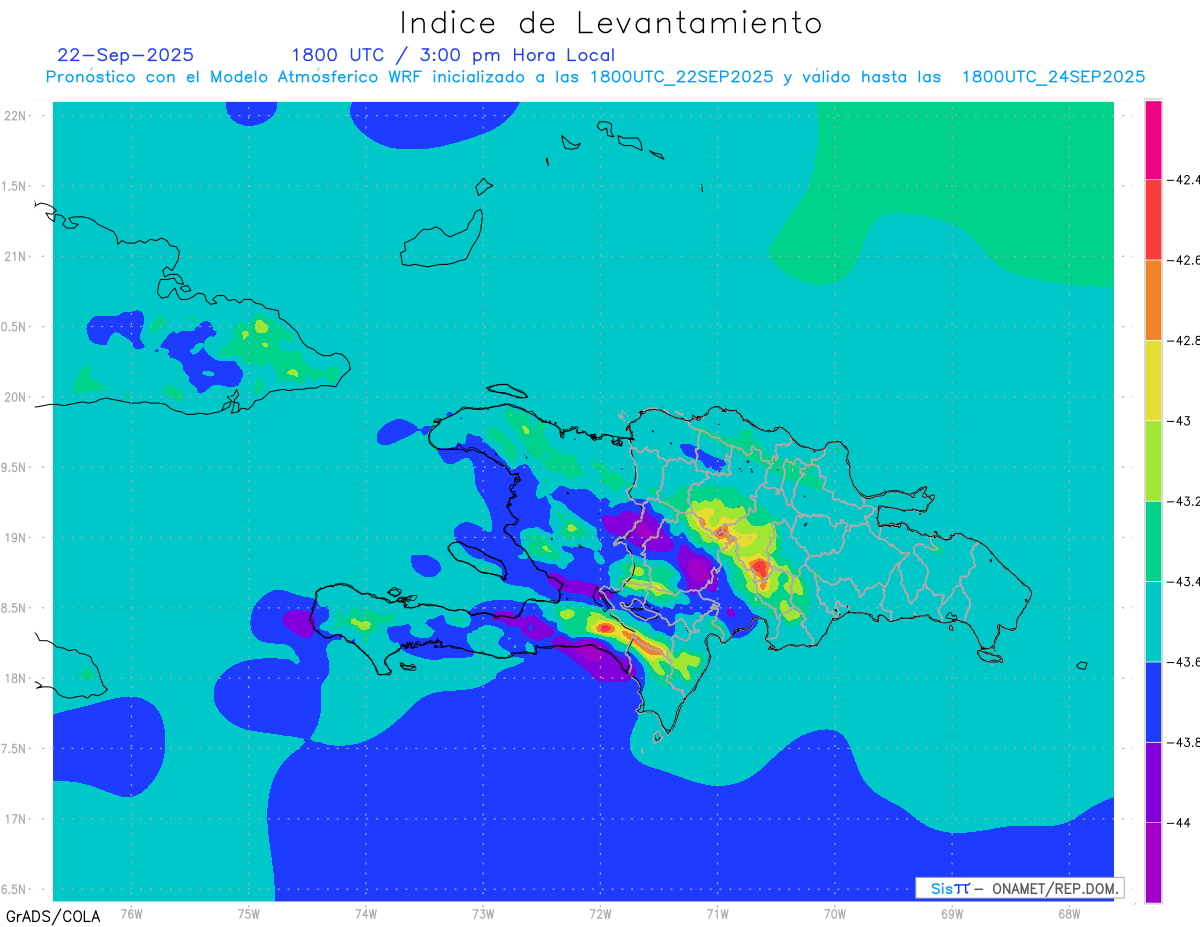The width and height of the screenshot is (1200, 927).
Task: Select the purple legend band below -43.8
Action: coord(1153,781)
